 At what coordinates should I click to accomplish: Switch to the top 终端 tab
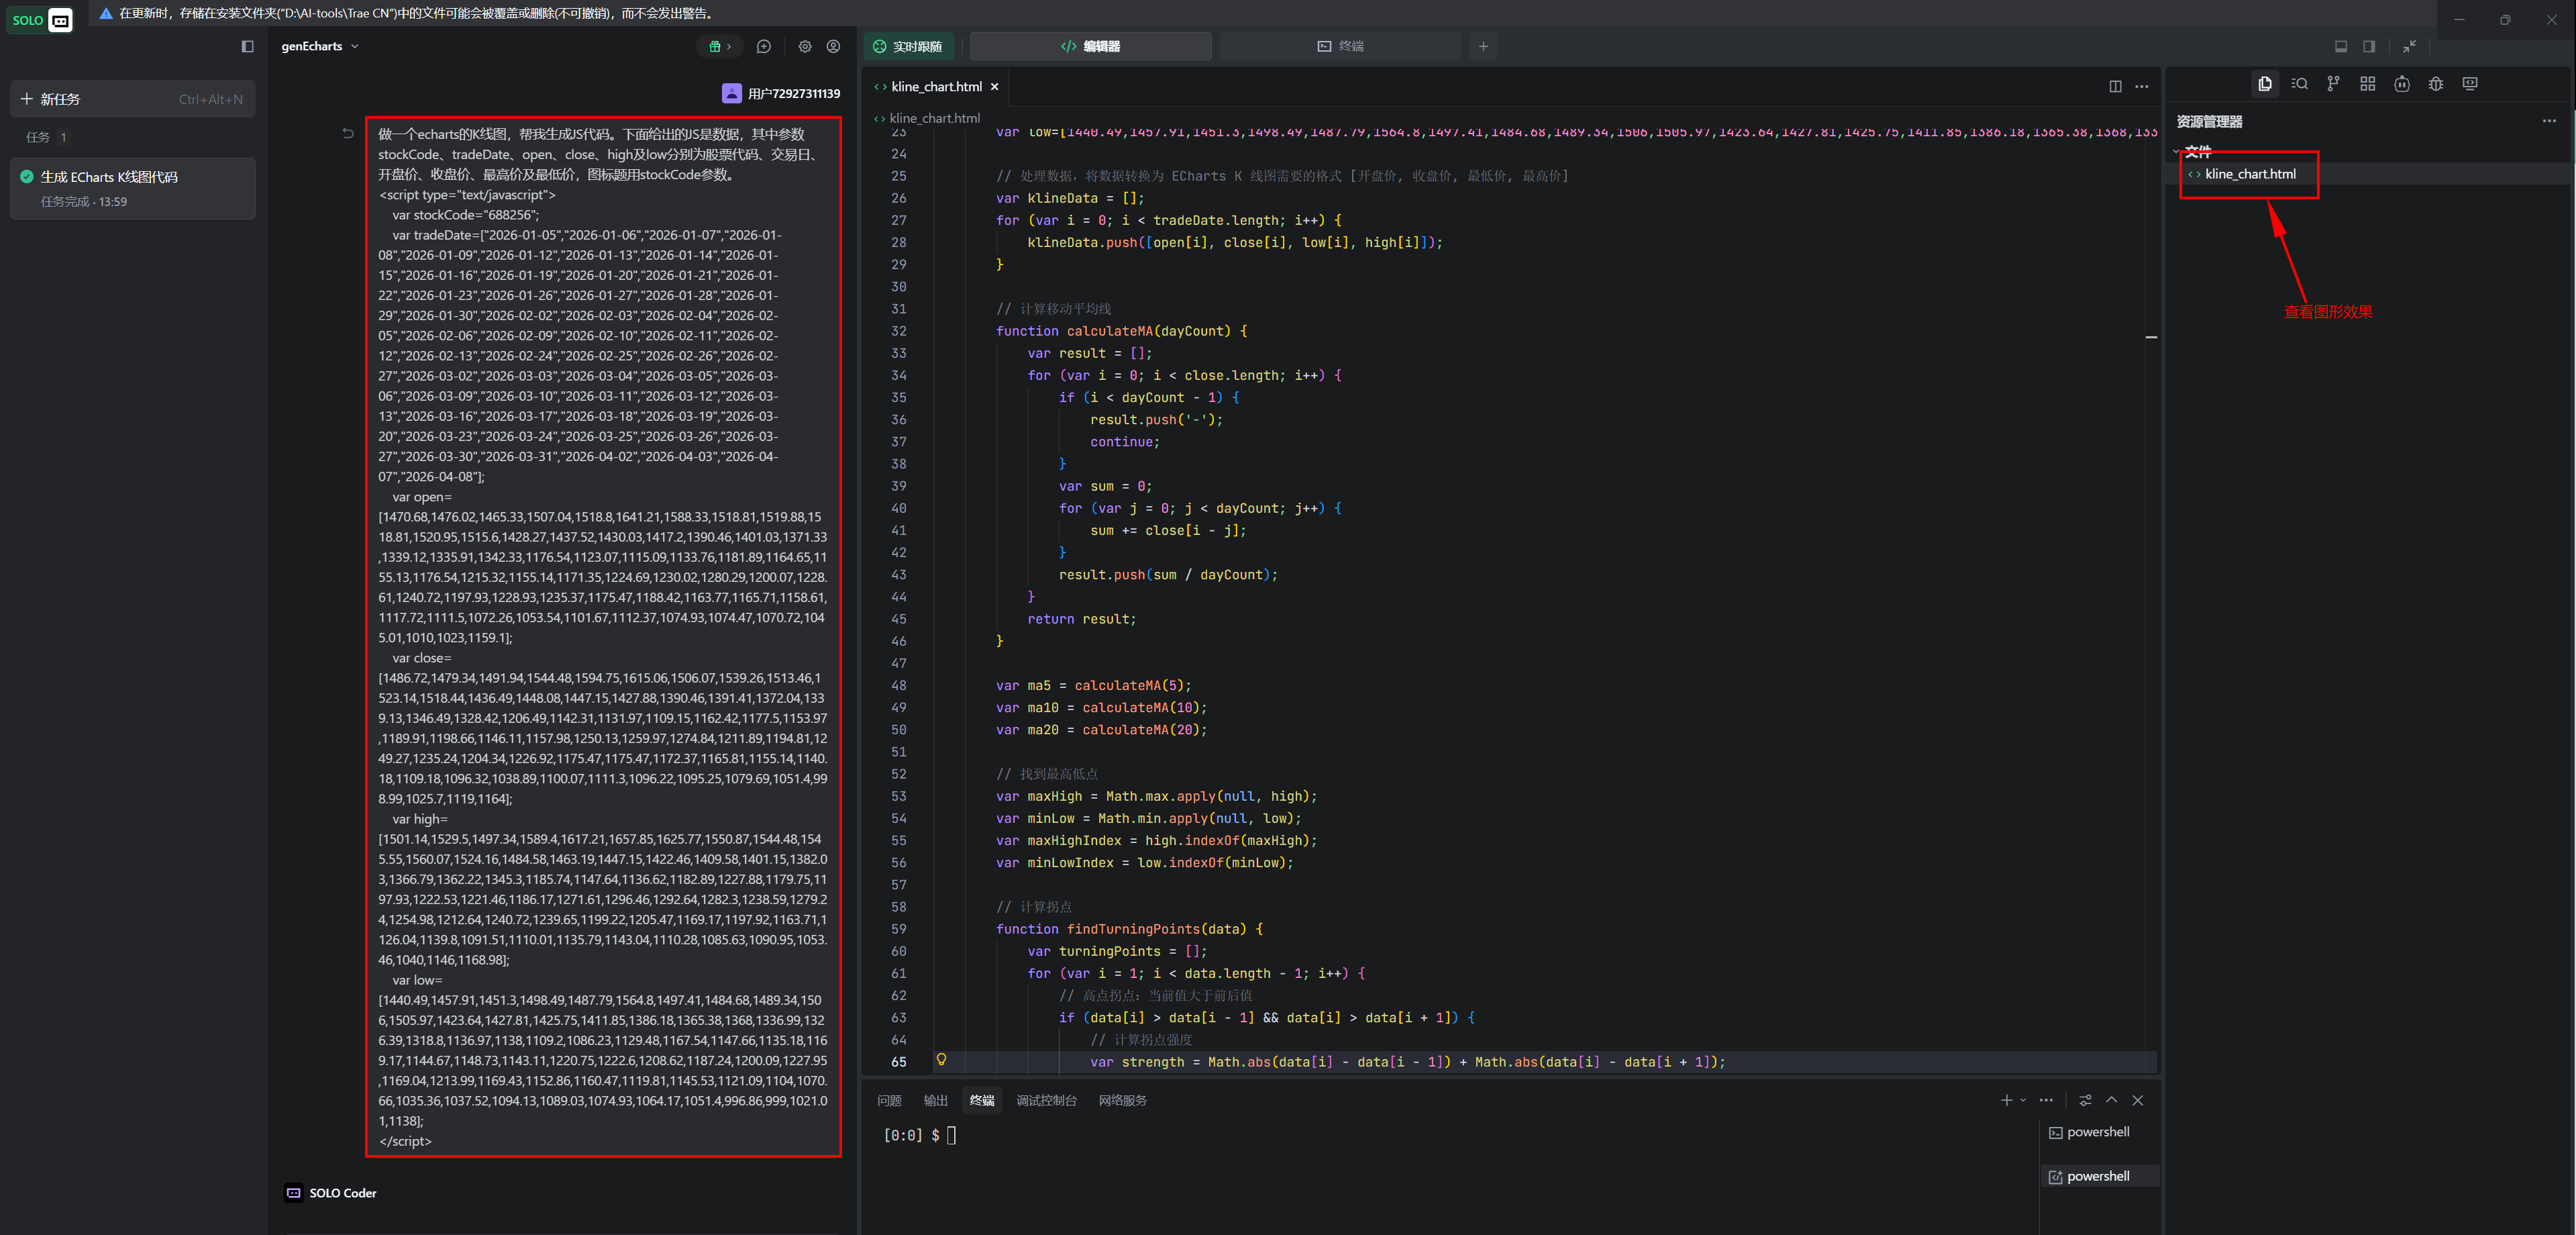point(1341,46)
